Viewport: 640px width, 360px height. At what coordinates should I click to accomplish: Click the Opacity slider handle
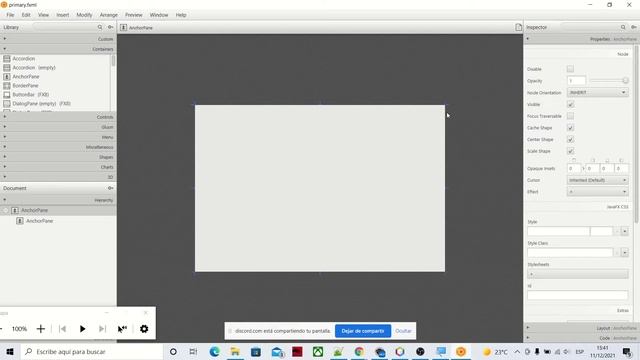tap(625, 80)
